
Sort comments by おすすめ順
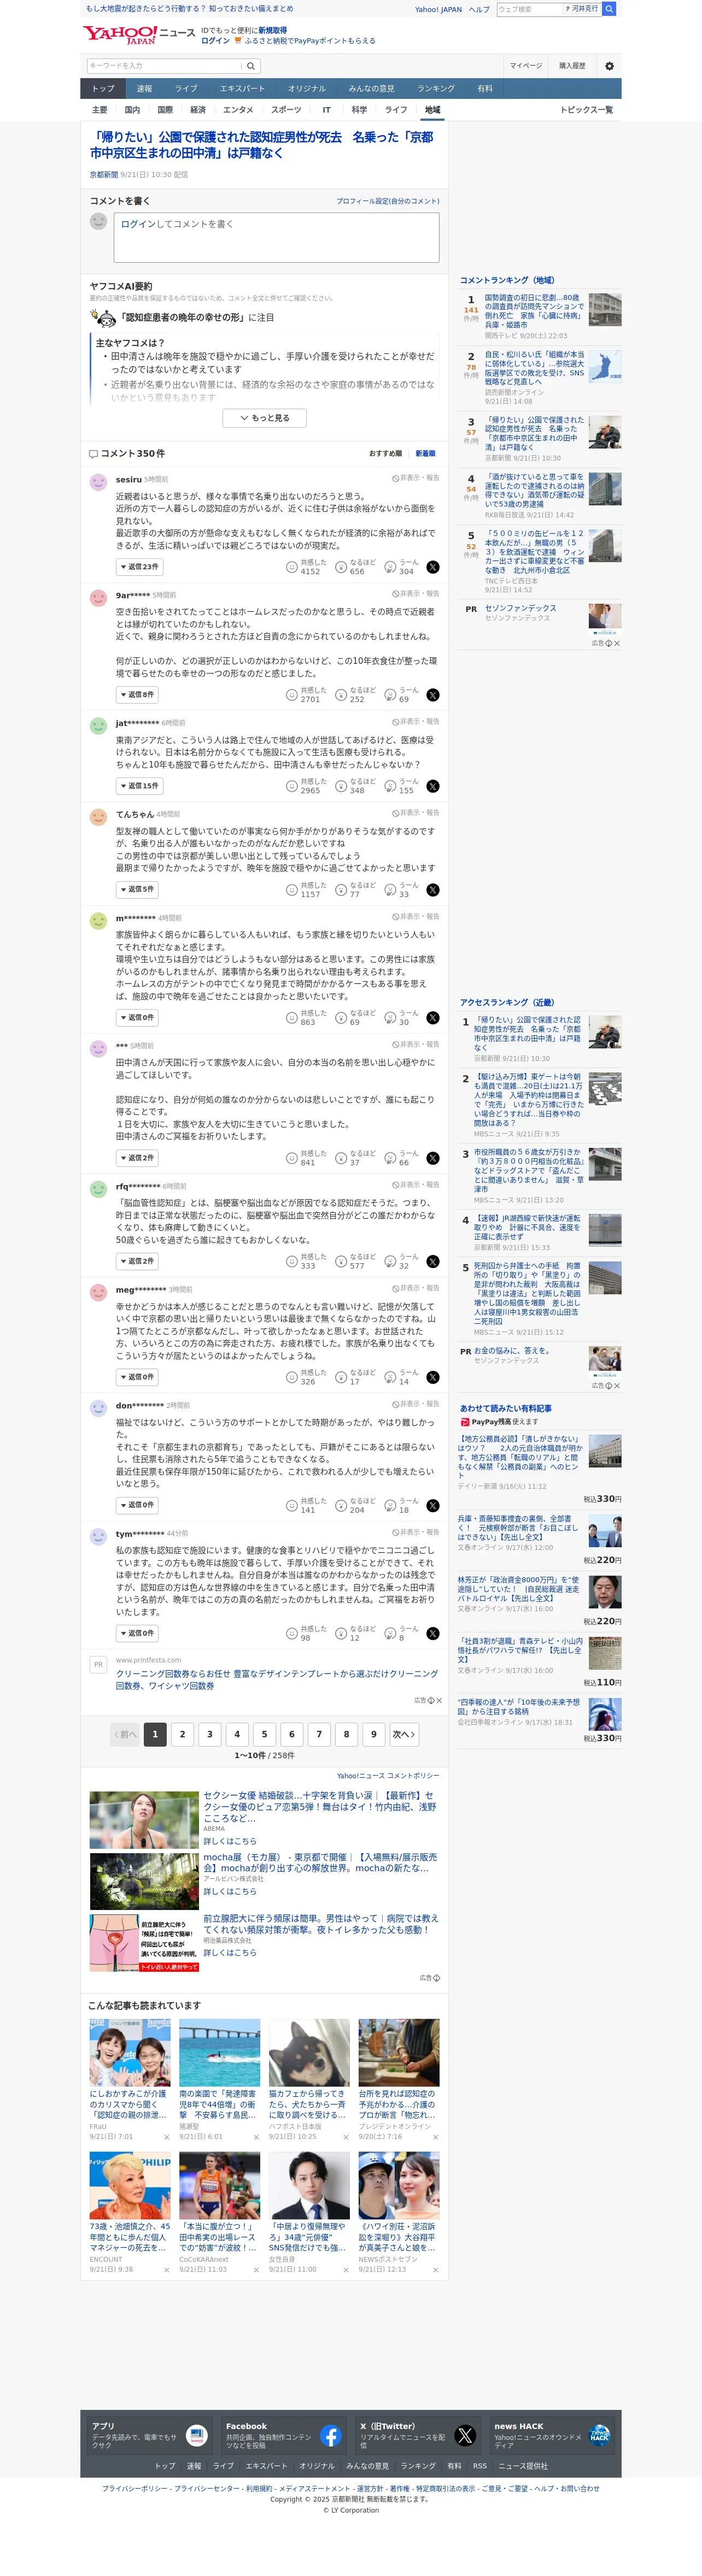[385, 454]
